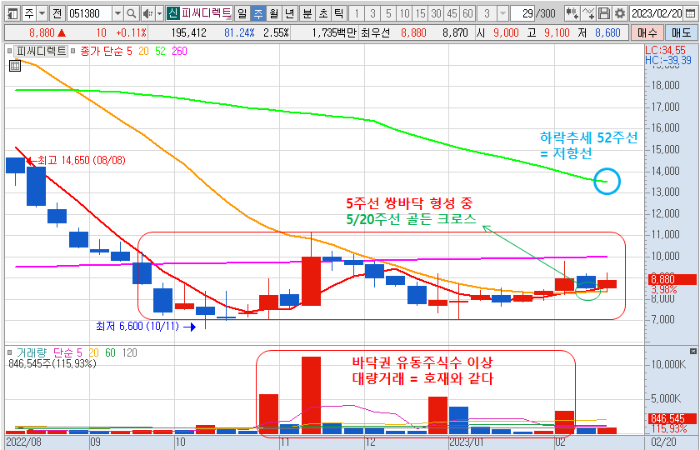Click the volume panel corner button
Screen dimensions: 700x450
[693, 351]
